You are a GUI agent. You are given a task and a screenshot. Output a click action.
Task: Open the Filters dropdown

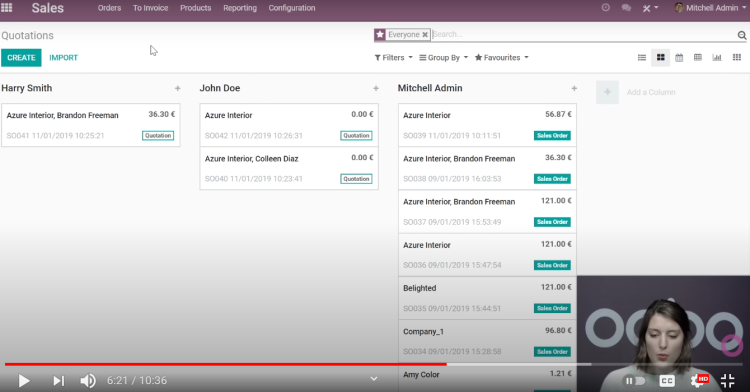(x=393, y=57)
